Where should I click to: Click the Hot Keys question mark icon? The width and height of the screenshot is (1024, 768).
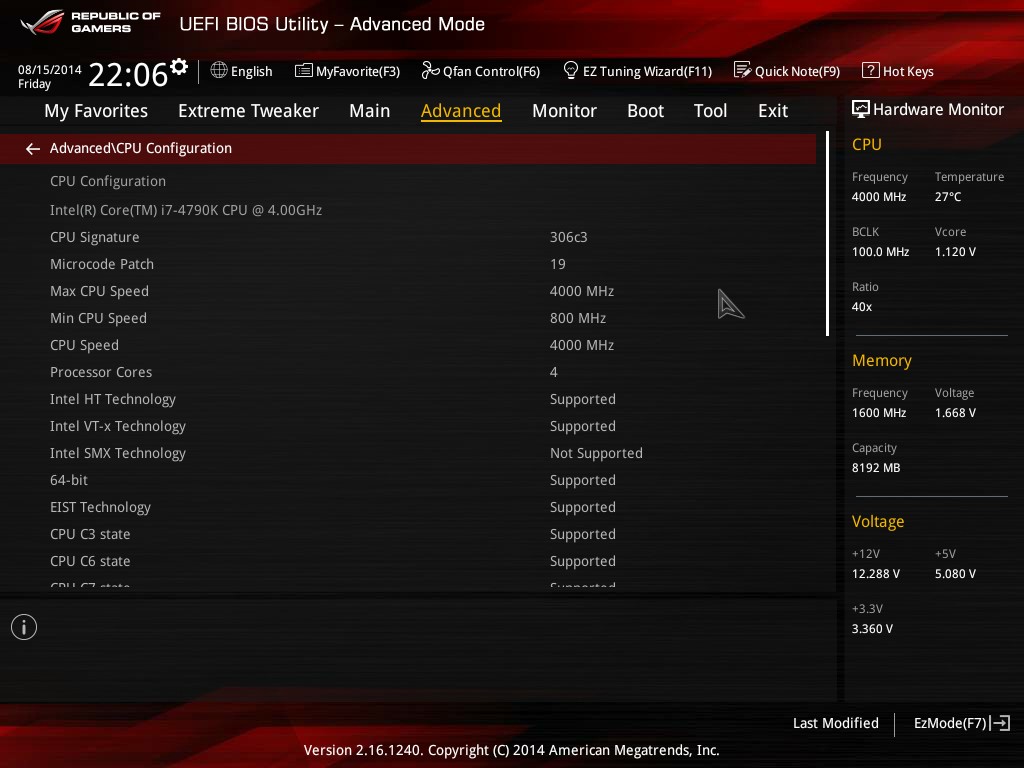click(x=871, y=70)
